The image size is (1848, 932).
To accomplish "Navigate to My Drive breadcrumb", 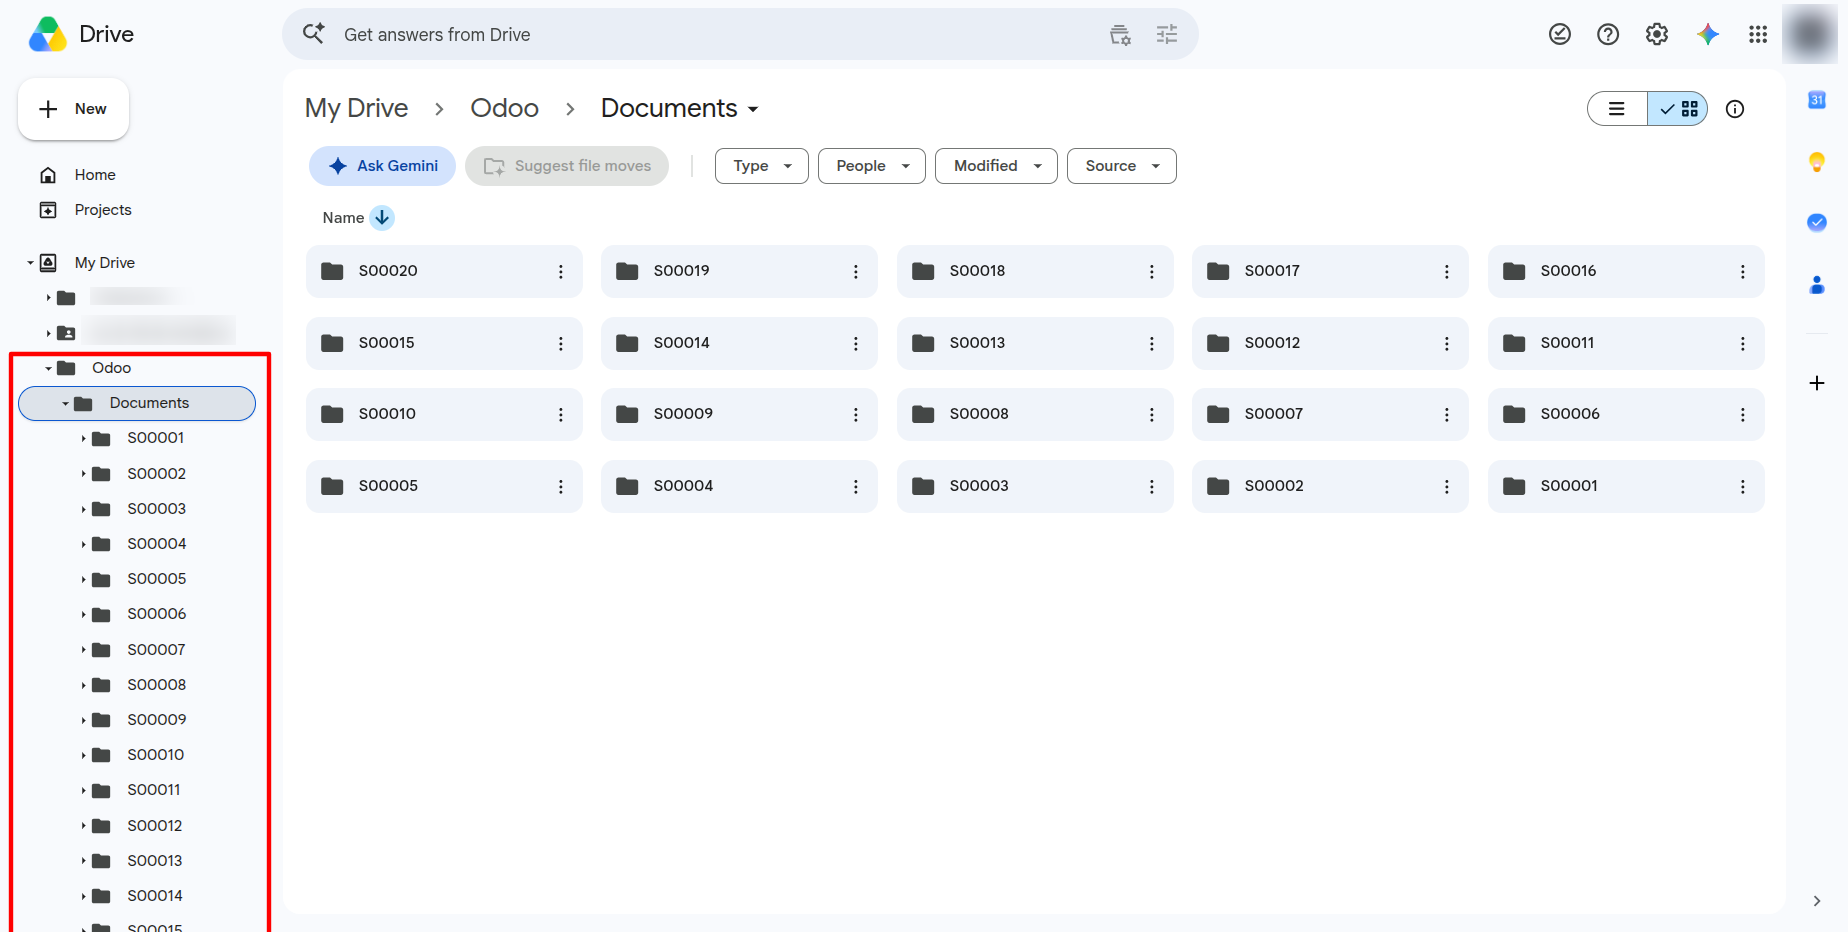I will tap(356, 108).
